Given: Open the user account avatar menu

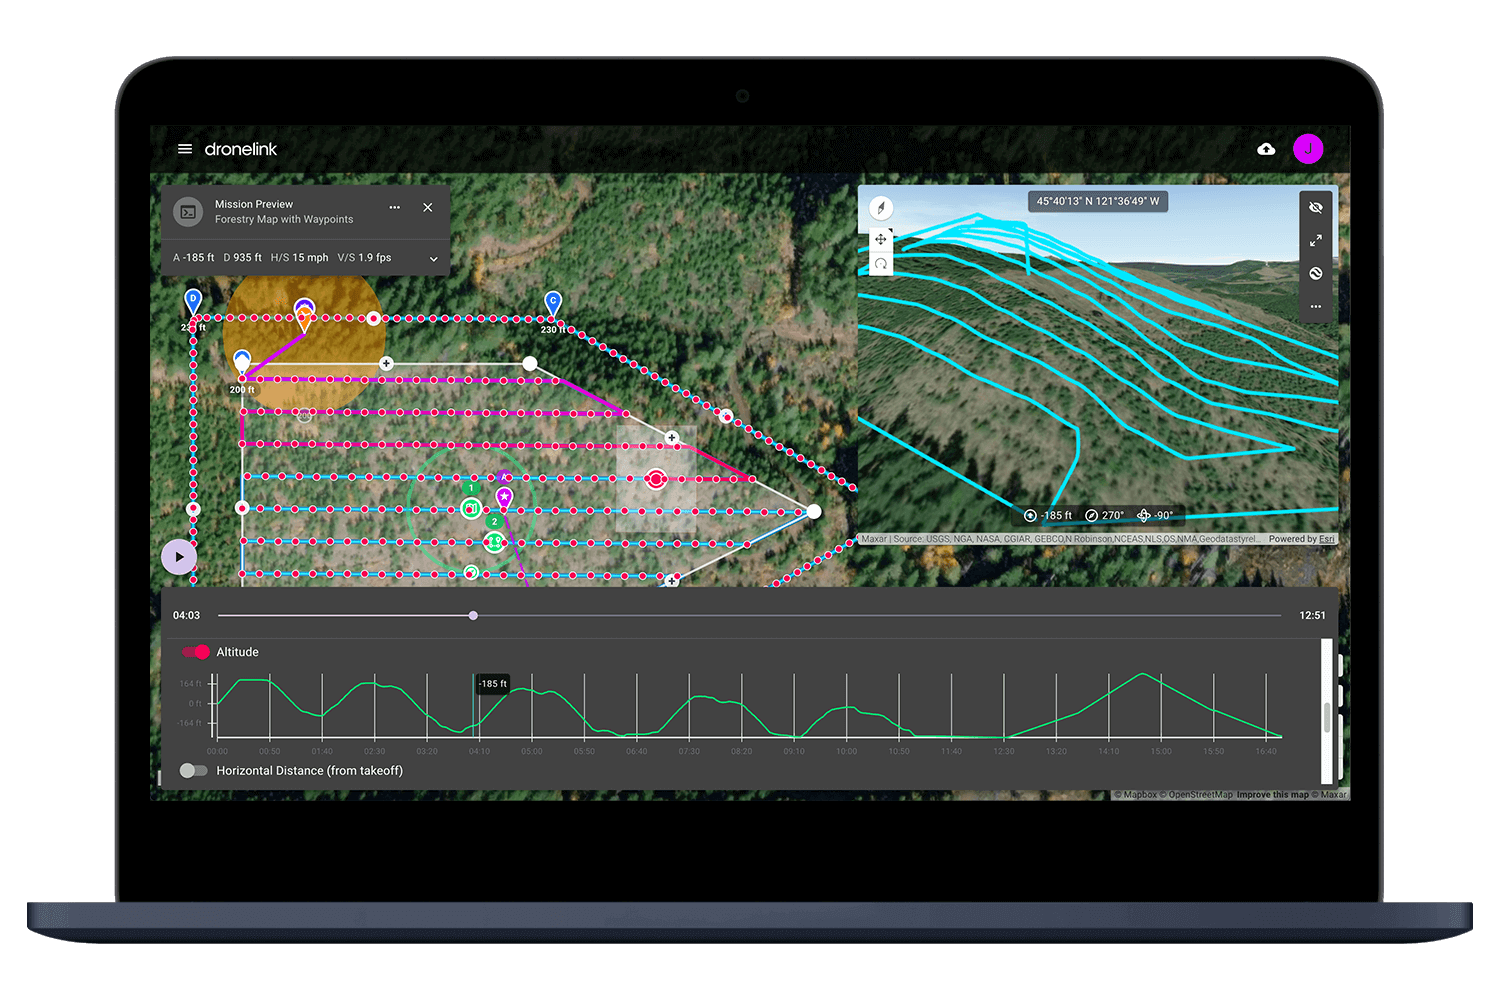Looking at the screenshot, I should coord(1309,148).
